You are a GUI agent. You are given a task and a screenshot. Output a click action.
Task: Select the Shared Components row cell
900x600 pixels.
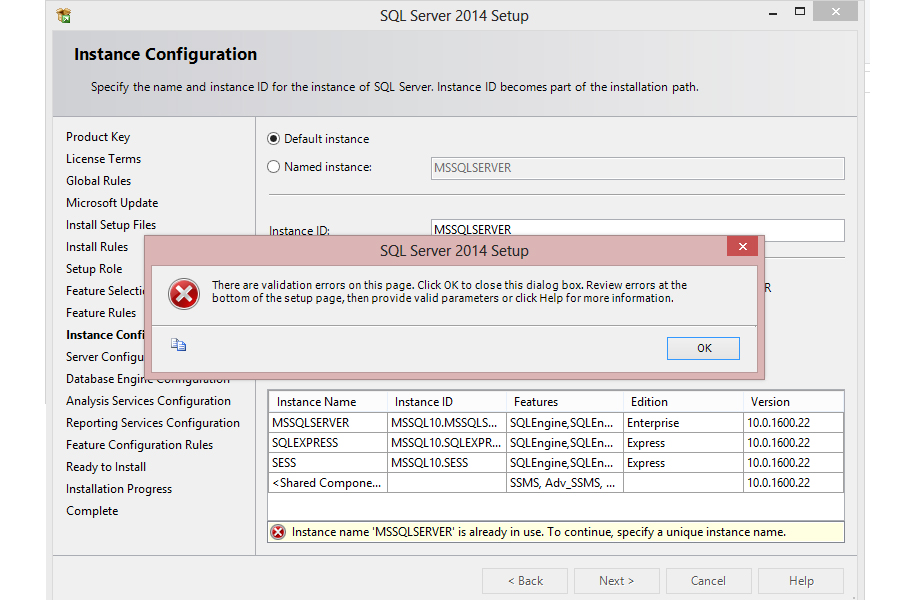tap(328, 483)
